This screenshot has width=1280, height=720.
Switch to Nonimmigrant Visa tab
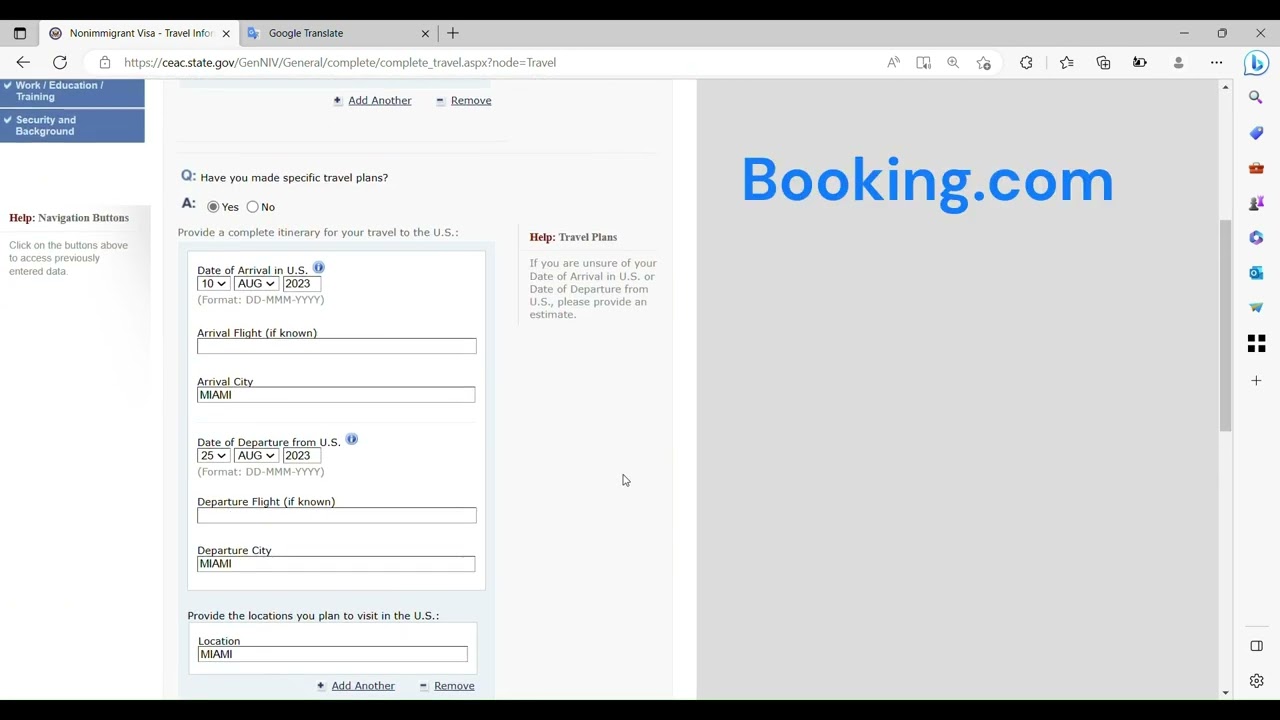pyautogui.click(x=140, y=33)
